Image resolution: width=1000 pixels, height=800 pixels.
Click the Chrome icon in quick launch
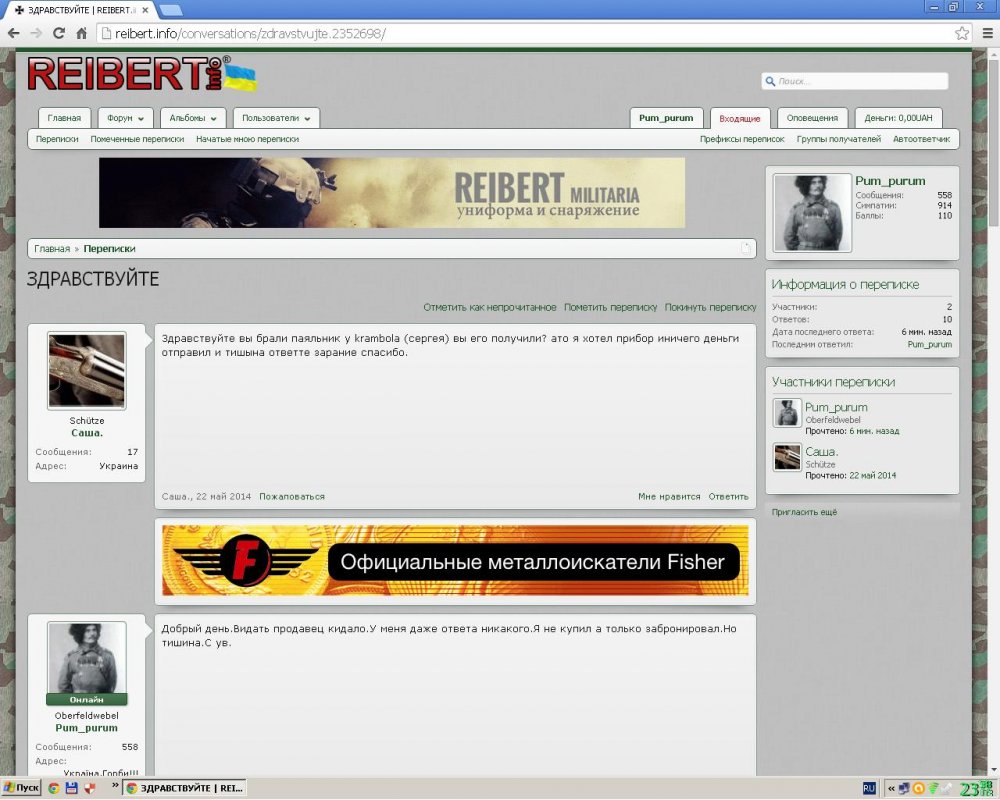coord(54,788)
